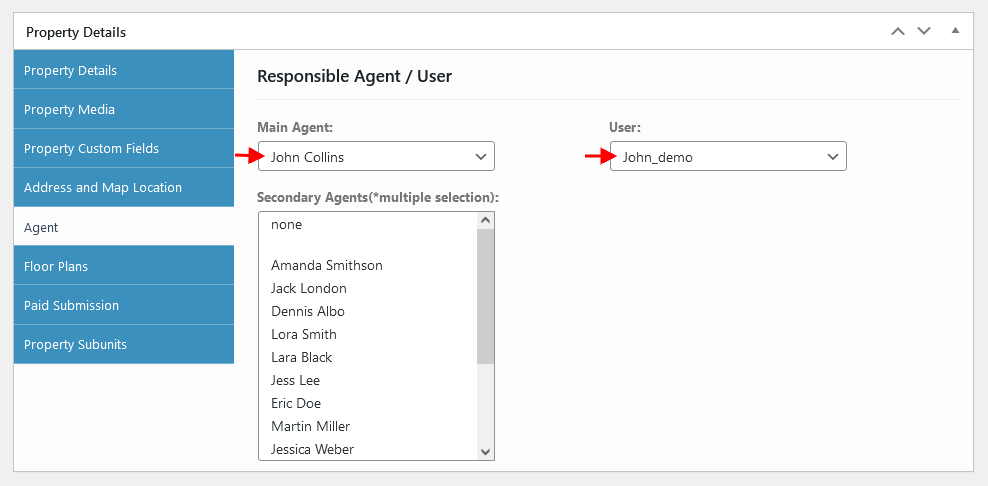Switch to Property Subunits tab
This screenshot has width=988, height=486.
coord(124,344)
